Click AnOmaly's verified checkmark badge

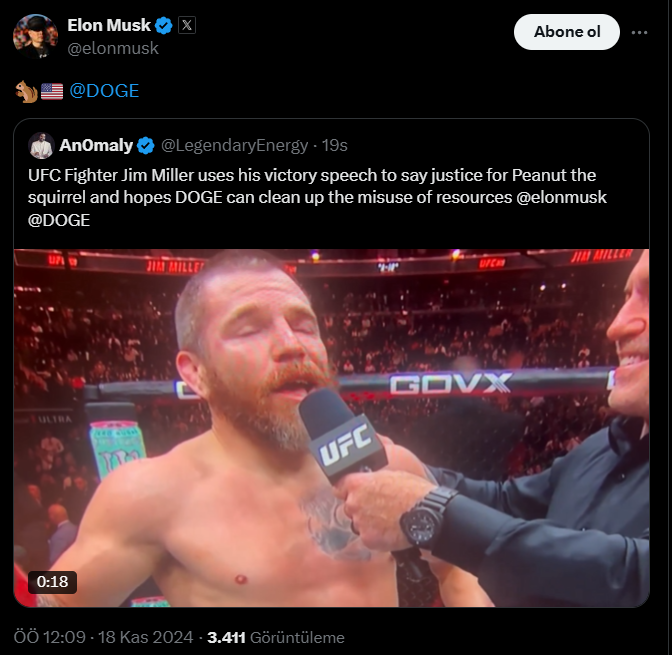[x=146, y=146]
